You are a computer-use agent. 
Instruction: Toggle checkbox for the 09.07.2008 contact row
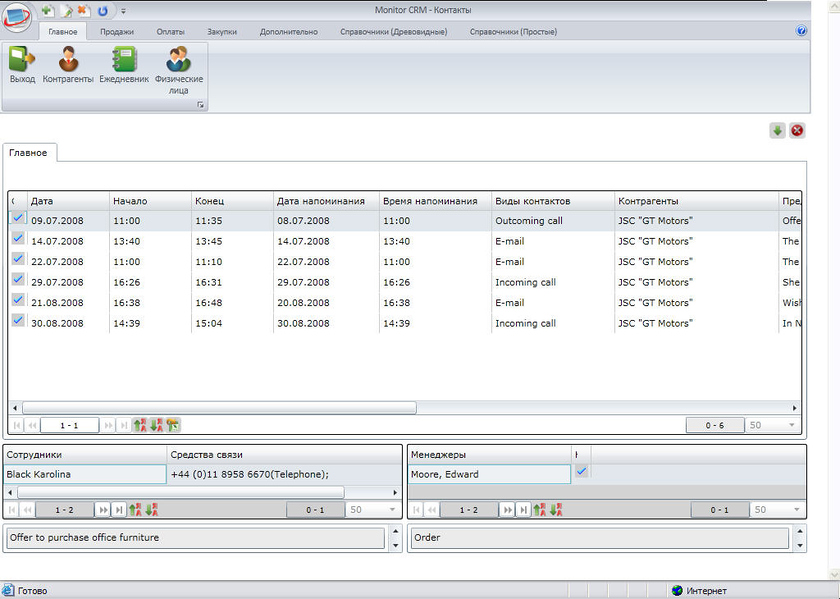coord(18,219)
